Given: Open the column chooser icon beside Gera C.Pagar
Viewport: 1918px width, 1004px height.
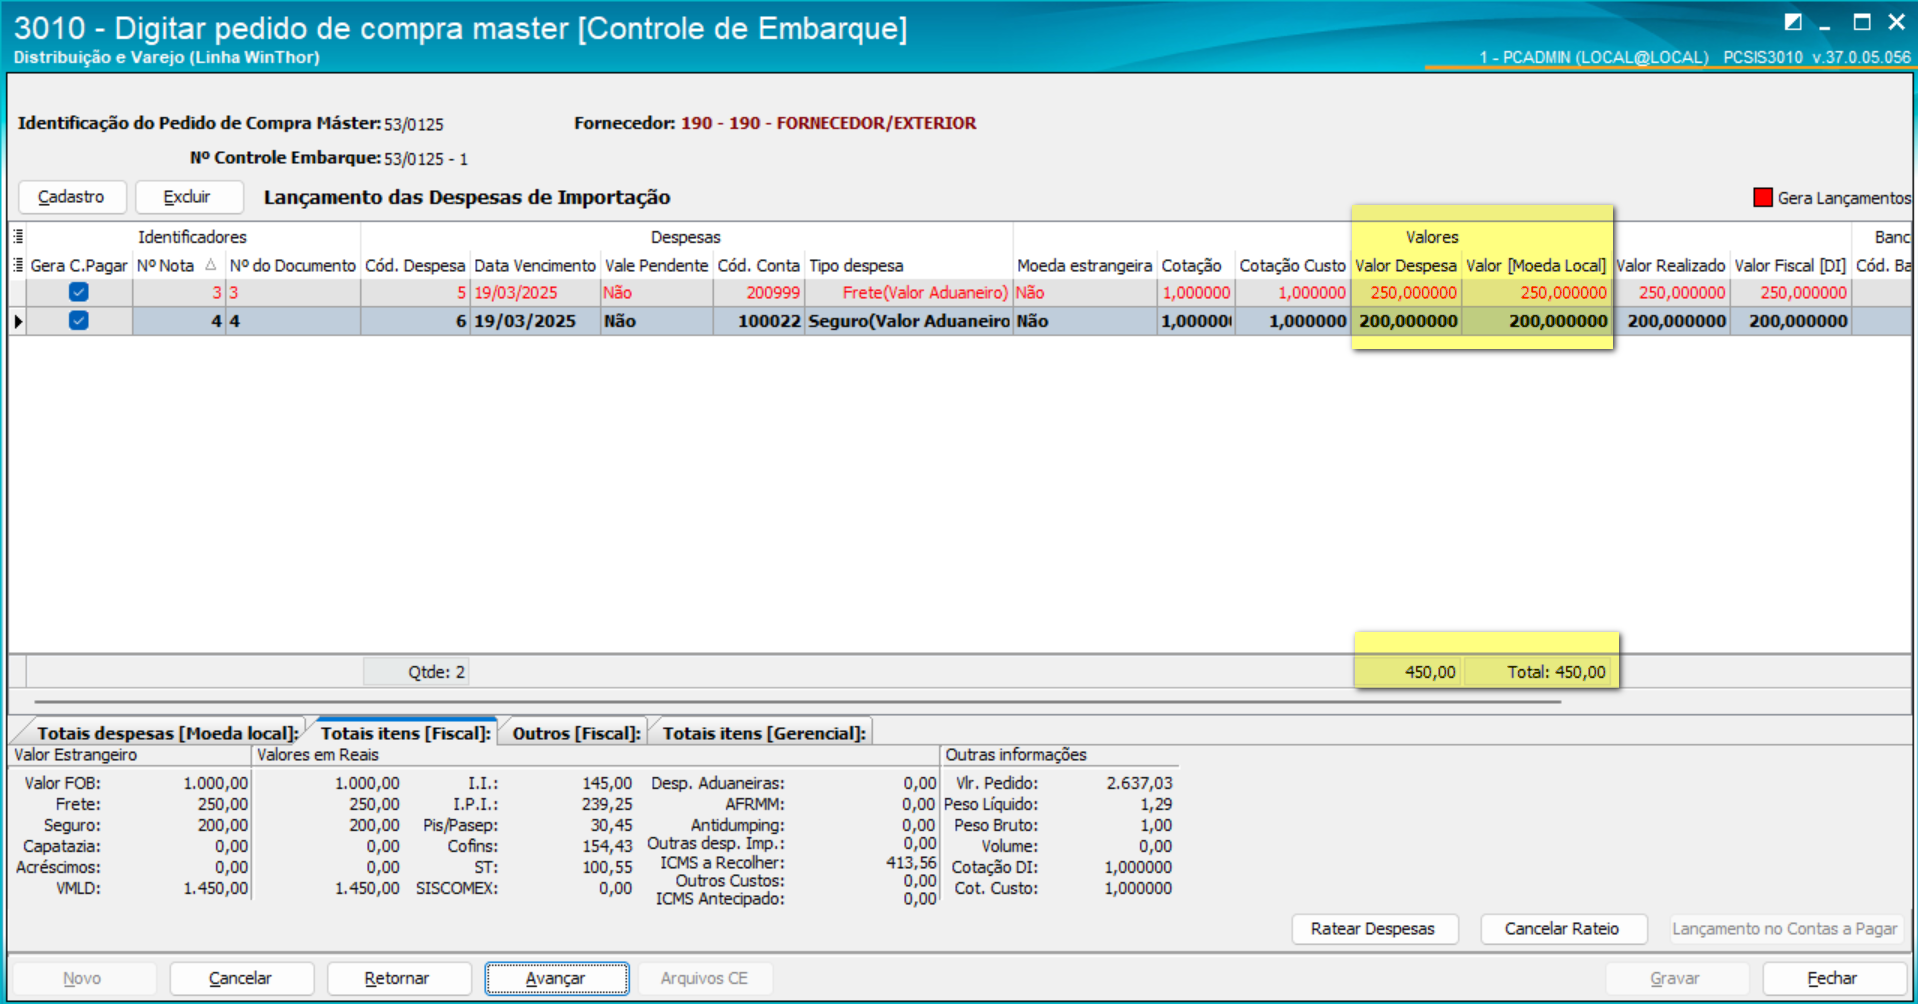Looking at the screenshot, I should tap(18, 265).
